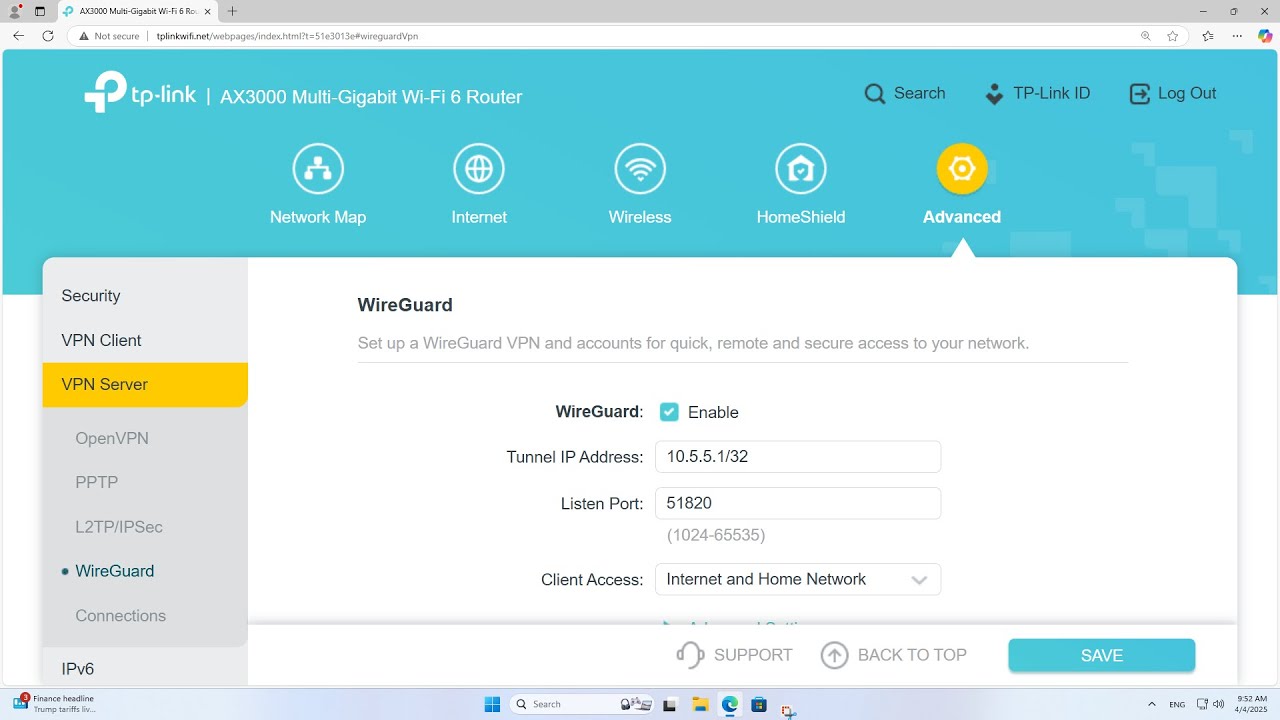Show hidden system tray icons
The height and width of the screenshot is (720, 1280).
point(1152,704)
